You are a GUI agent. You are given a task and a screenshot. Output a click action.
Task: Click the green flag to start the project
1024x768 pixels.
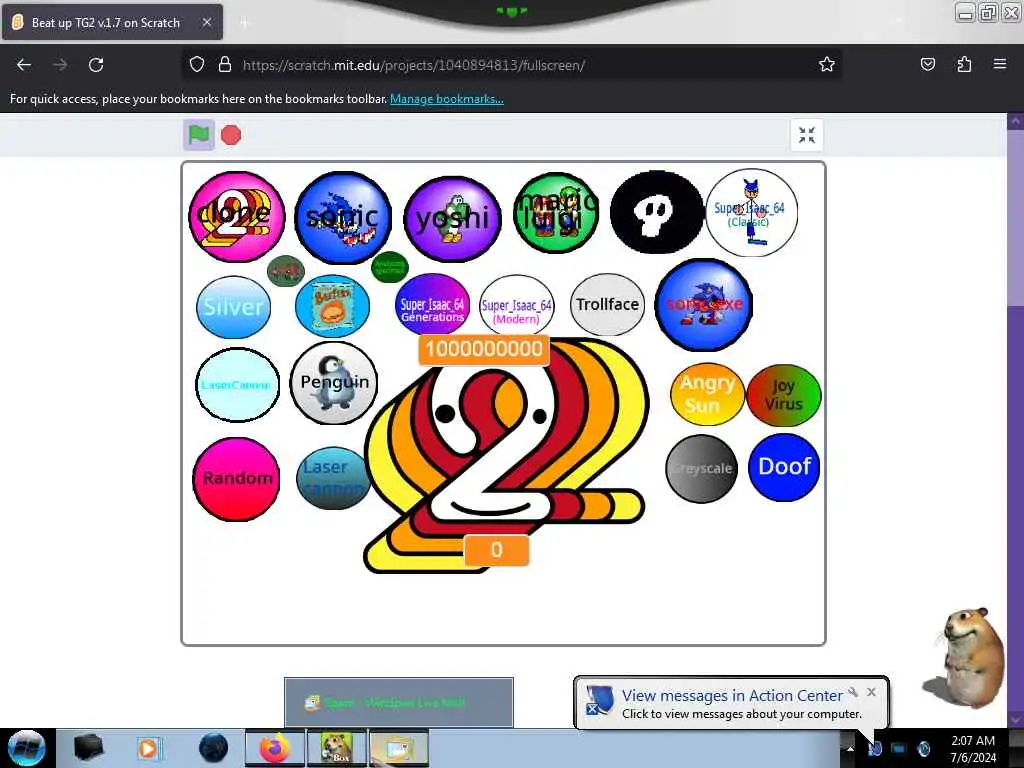tap(199, 135)
